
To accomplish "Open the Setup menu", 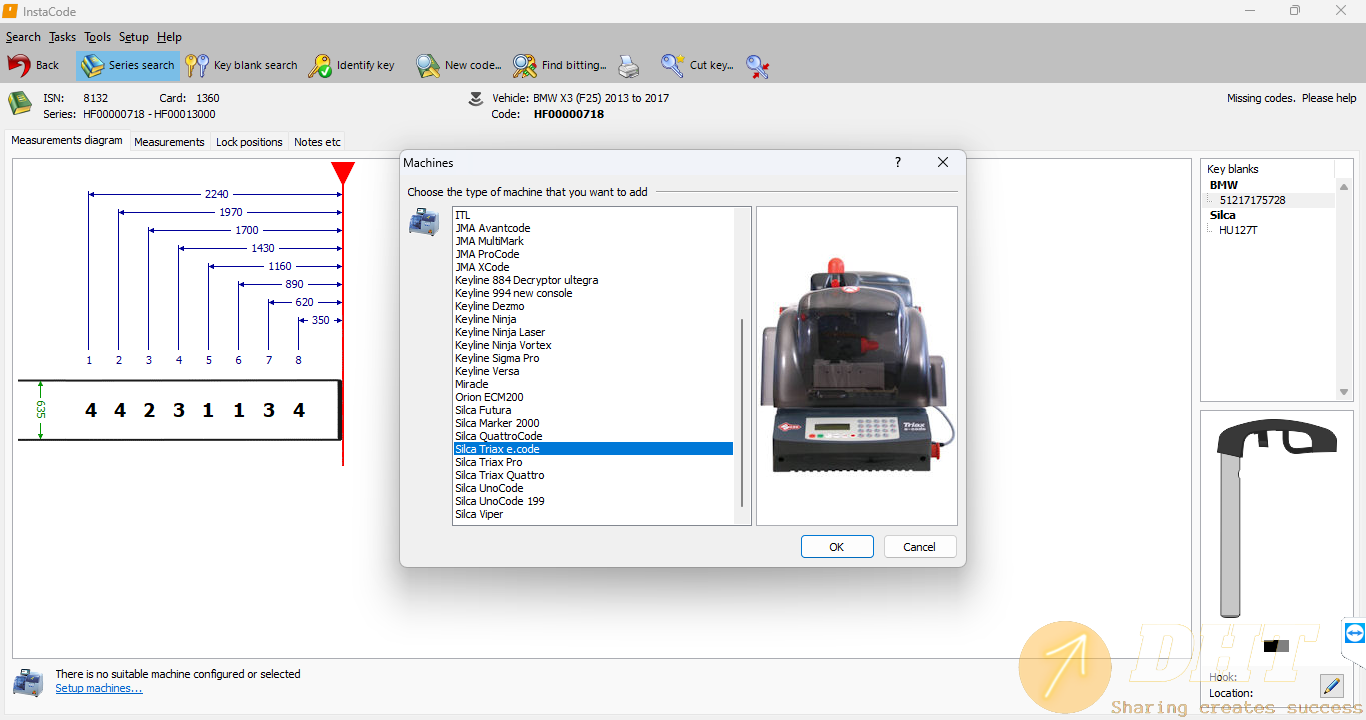I will point(134,37).
